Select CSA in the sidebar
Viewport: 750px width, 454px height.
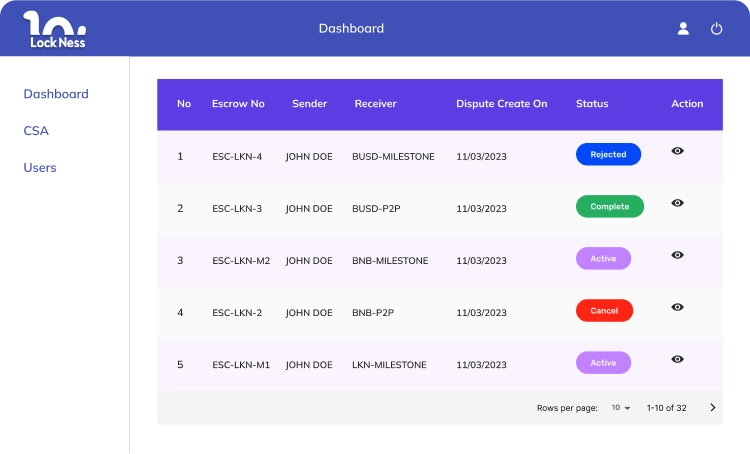click(x=36, y=131)
